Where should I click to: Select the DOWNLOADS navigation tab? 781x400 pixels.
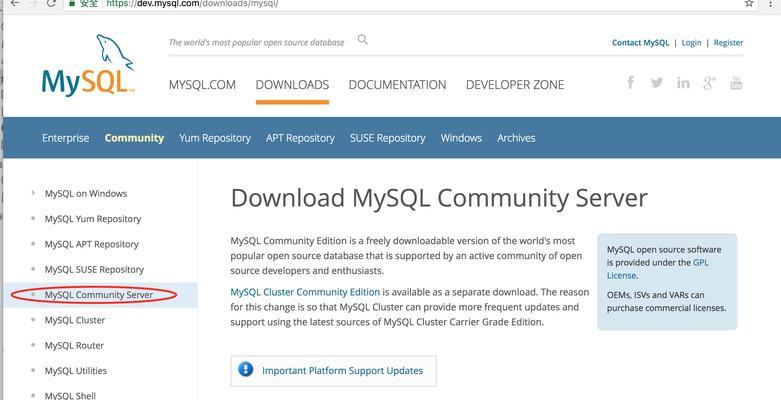pyautogui.click(x=292, y=85)
